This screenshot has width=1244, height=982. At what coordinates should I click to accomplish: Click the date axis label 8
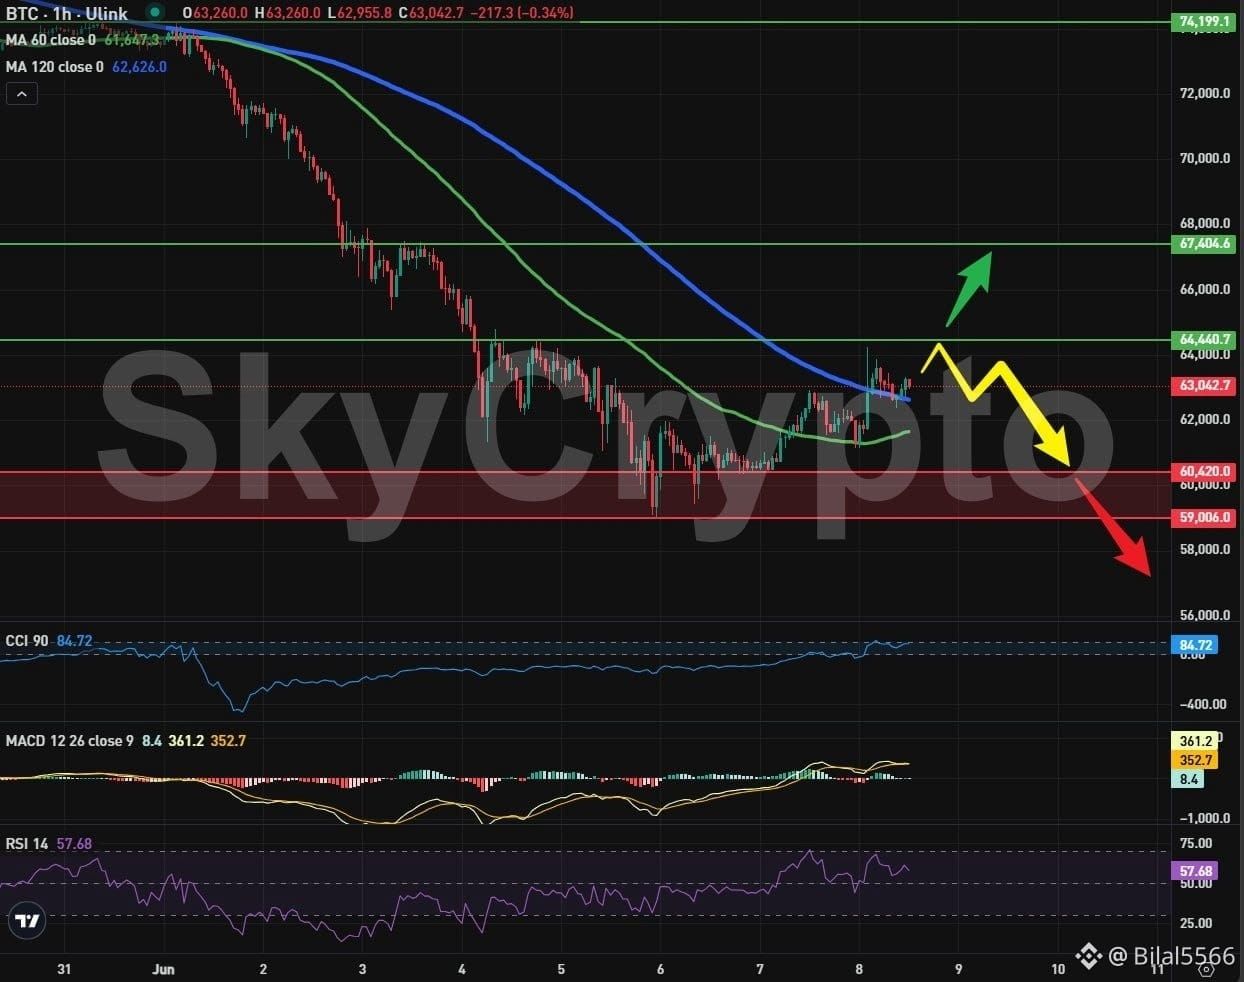coord(859,969)
